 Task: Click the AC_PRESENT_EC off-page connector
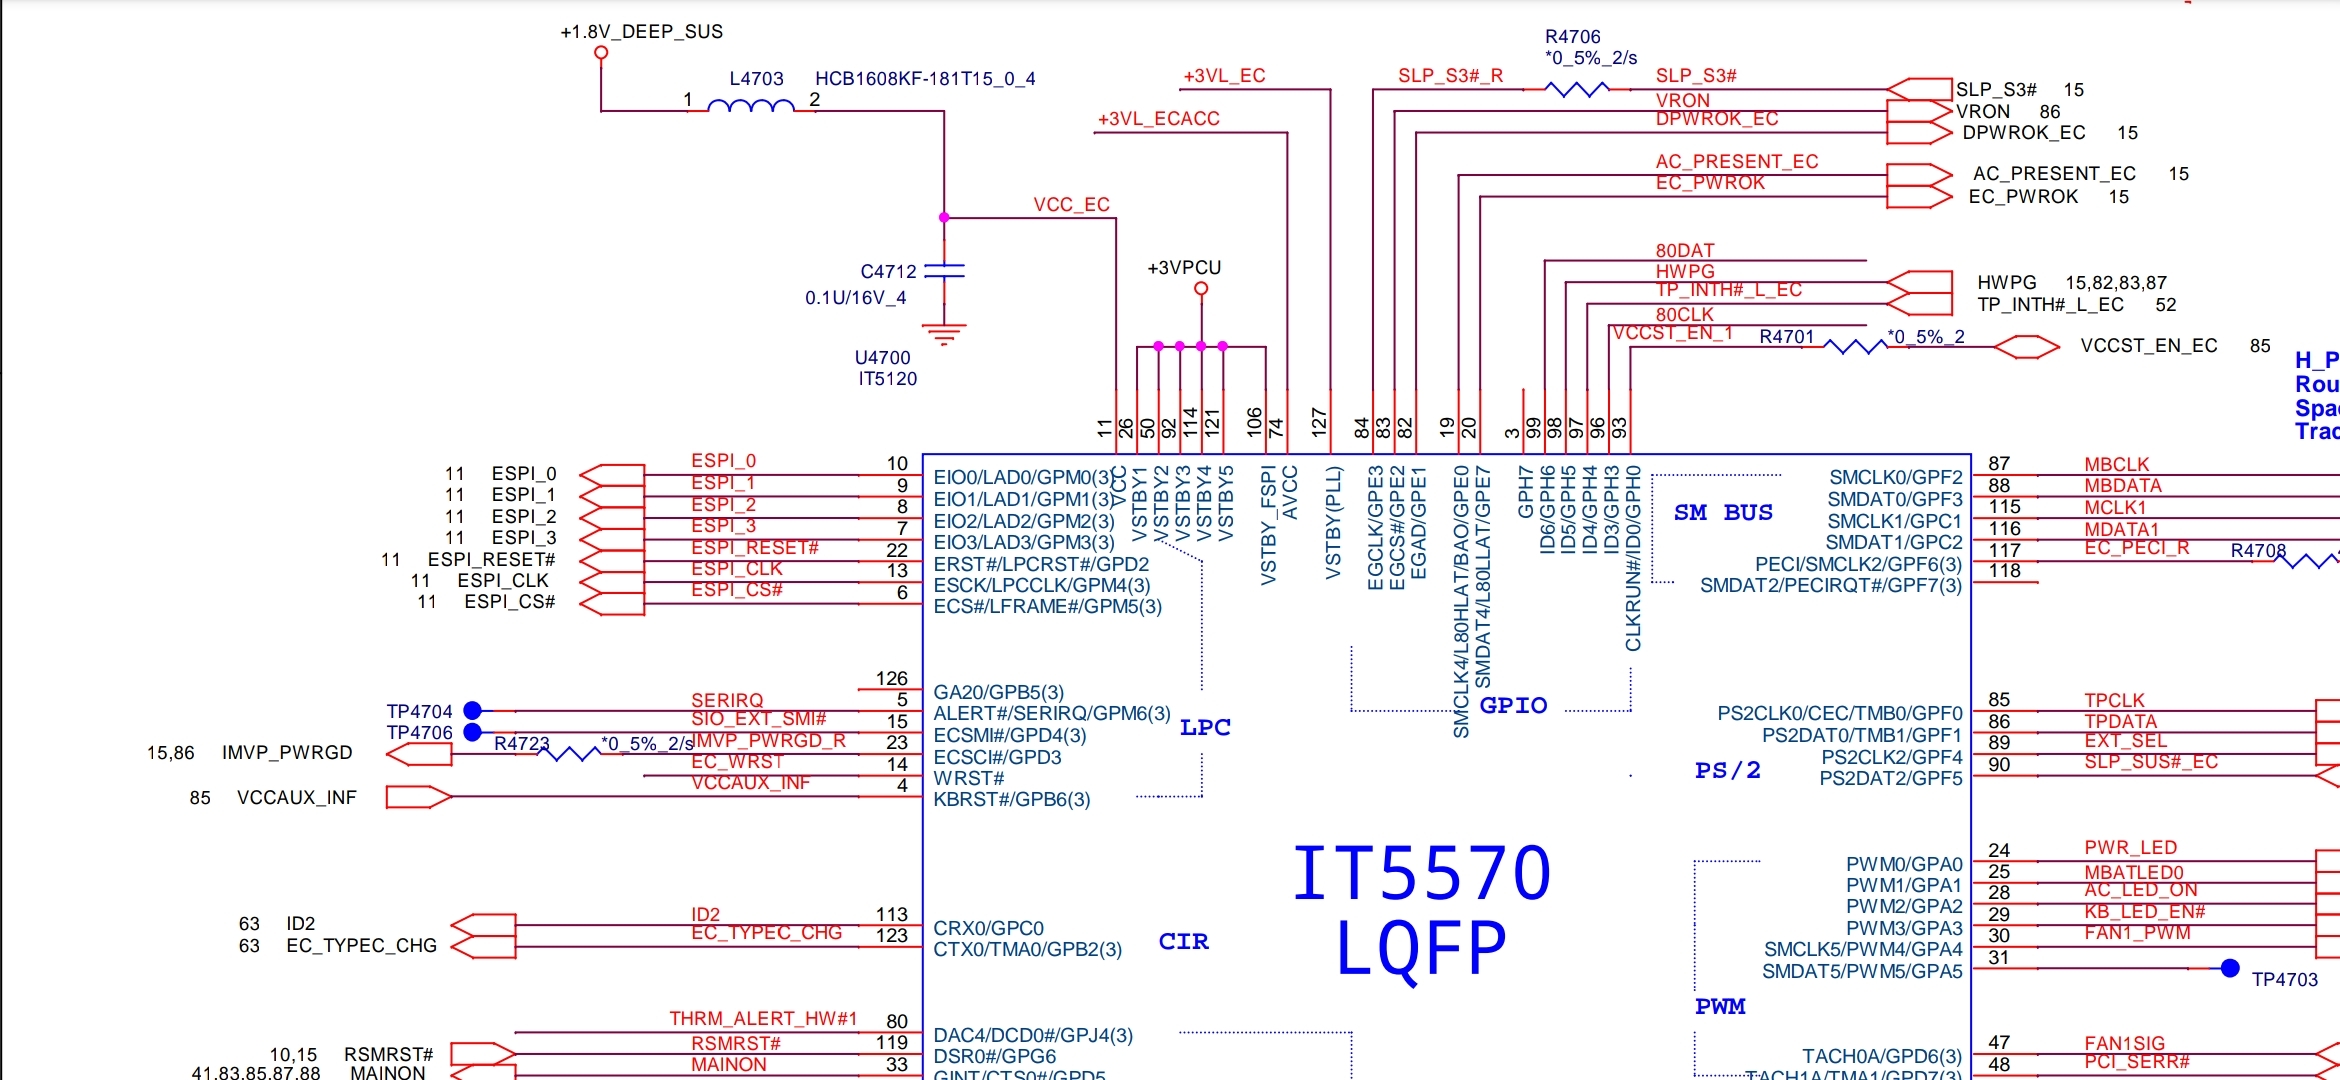coord(1919,175)
